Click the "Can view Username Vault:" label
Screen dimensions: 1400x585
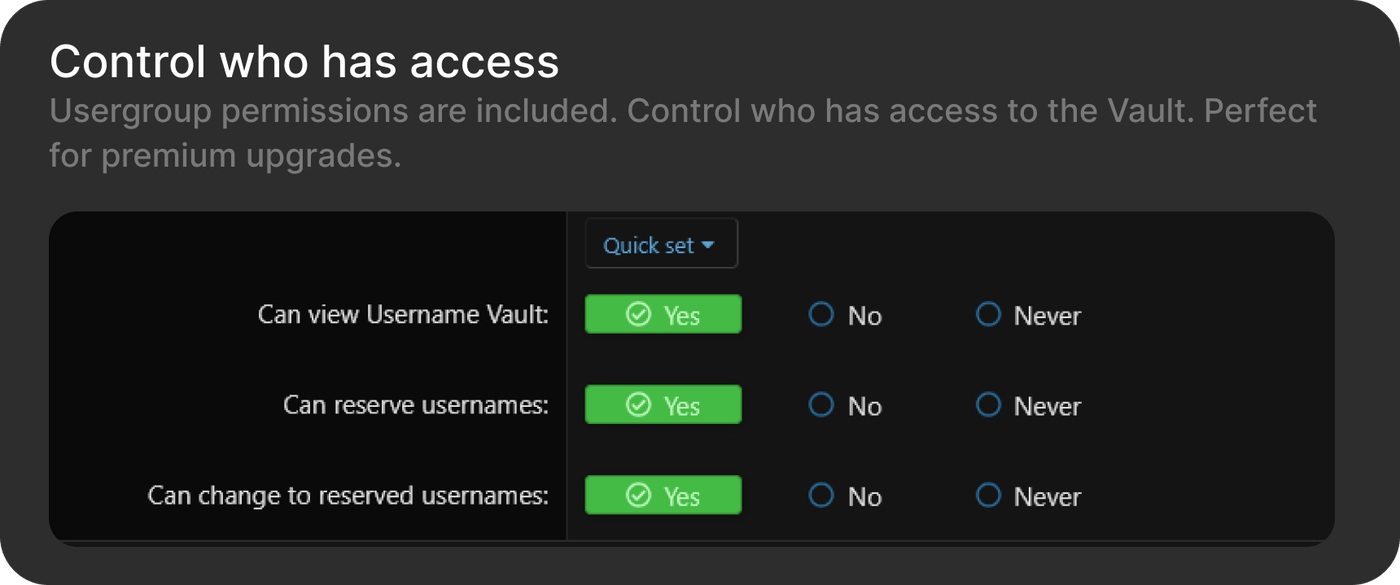pyautogui.click(x=403, y=315)
